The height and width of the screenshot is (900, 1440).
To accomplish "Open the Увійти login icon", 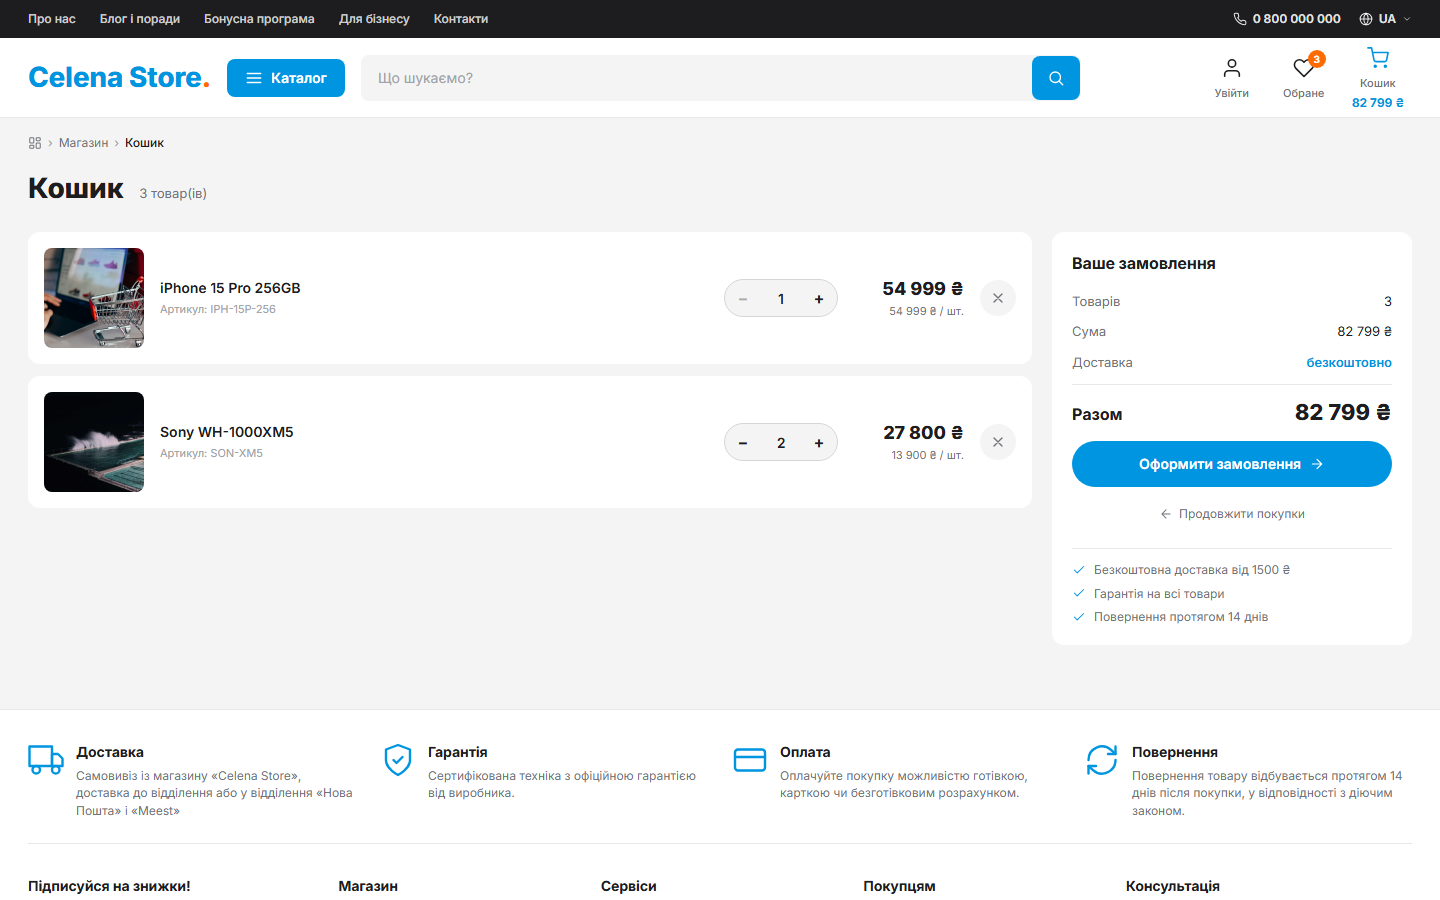I will 1232,78.
